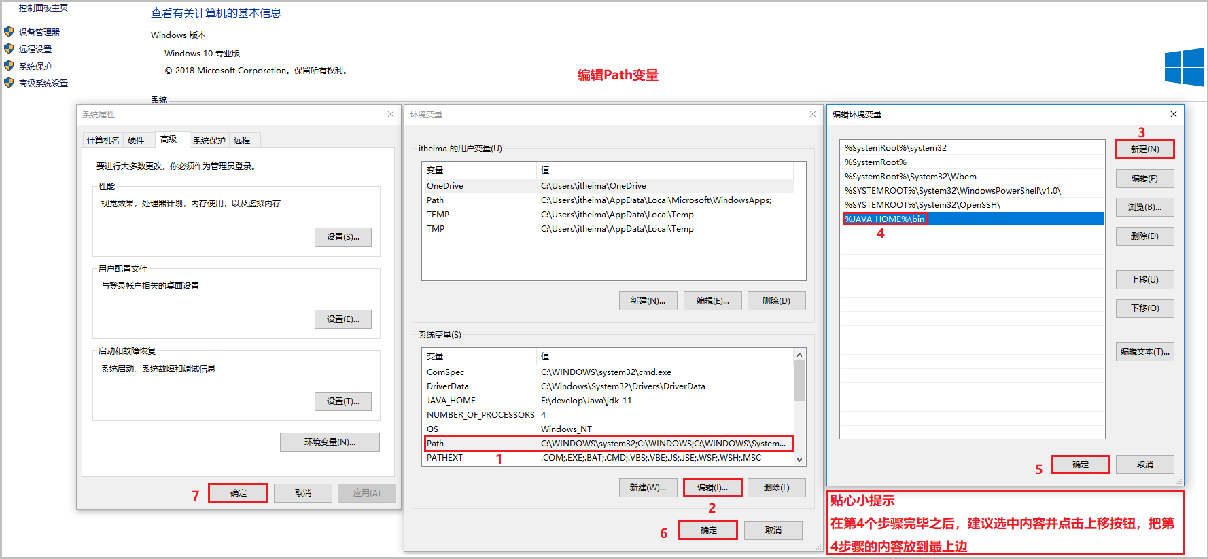Select the OneDrive user variable row
The image size is (1208, 559).
click(608, 186)
